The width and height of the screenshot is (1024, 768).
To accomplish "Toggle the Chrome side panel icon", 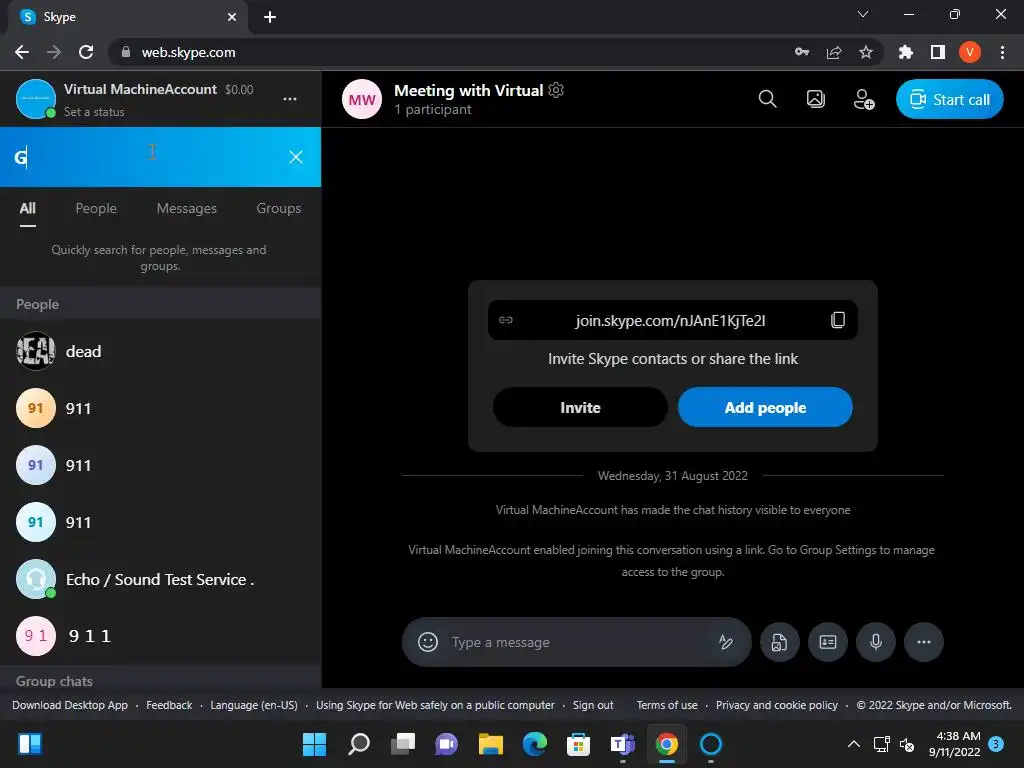I will (938, 52).
